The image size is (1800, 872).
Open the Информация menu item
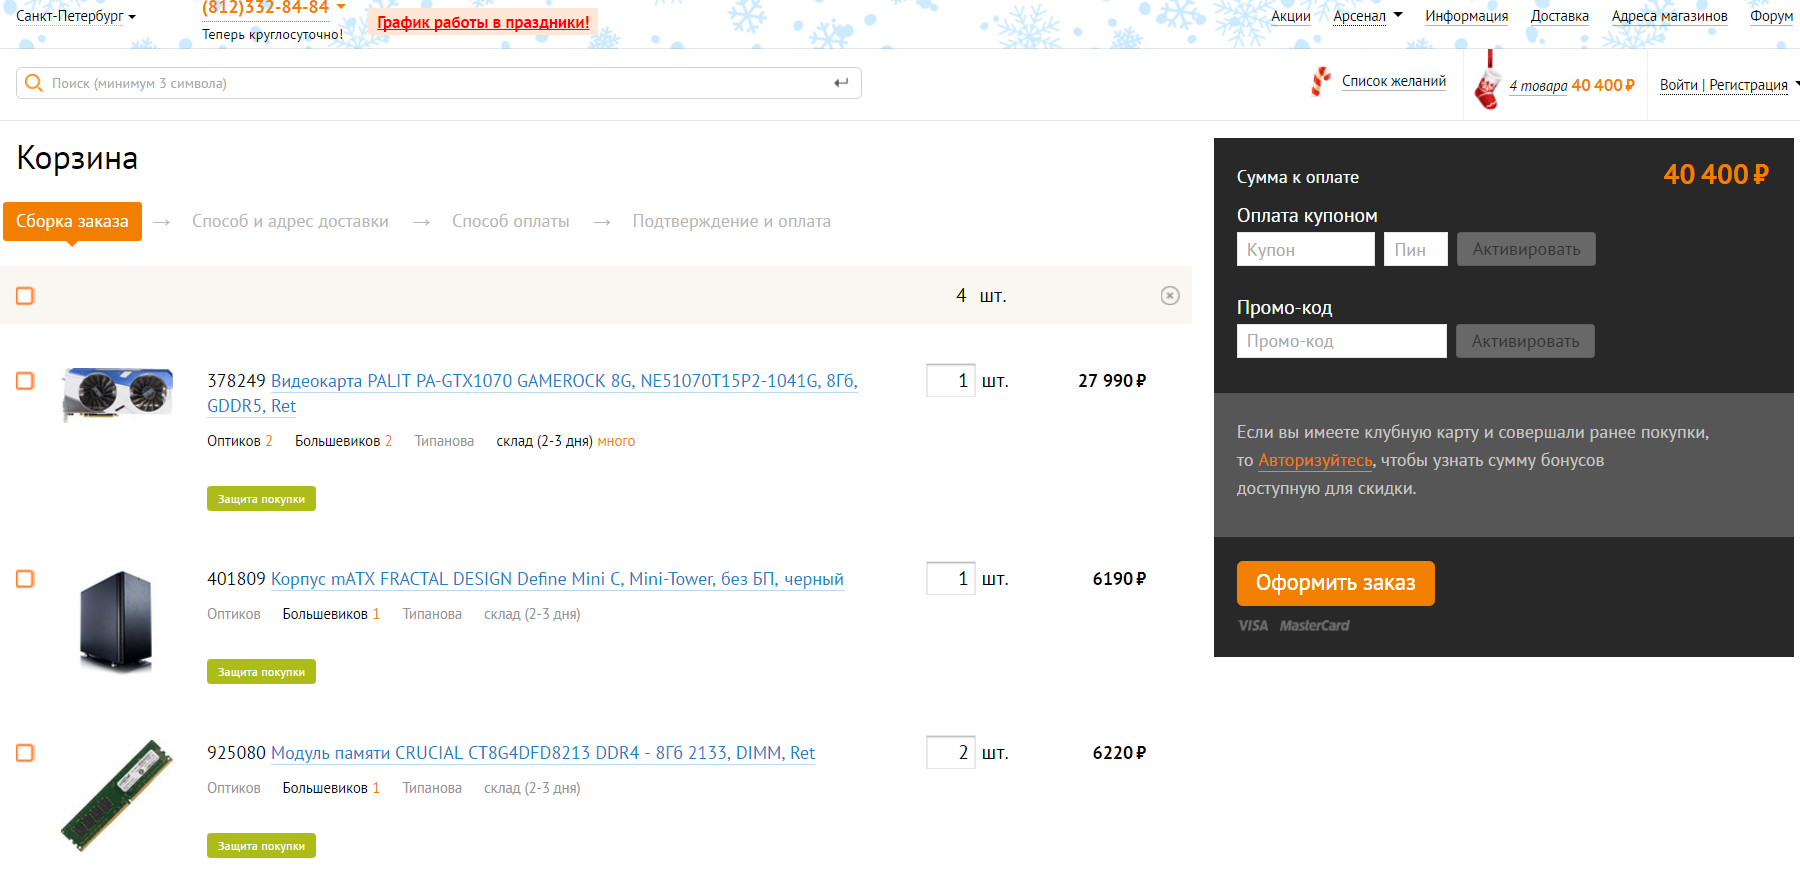[1466, 16]
